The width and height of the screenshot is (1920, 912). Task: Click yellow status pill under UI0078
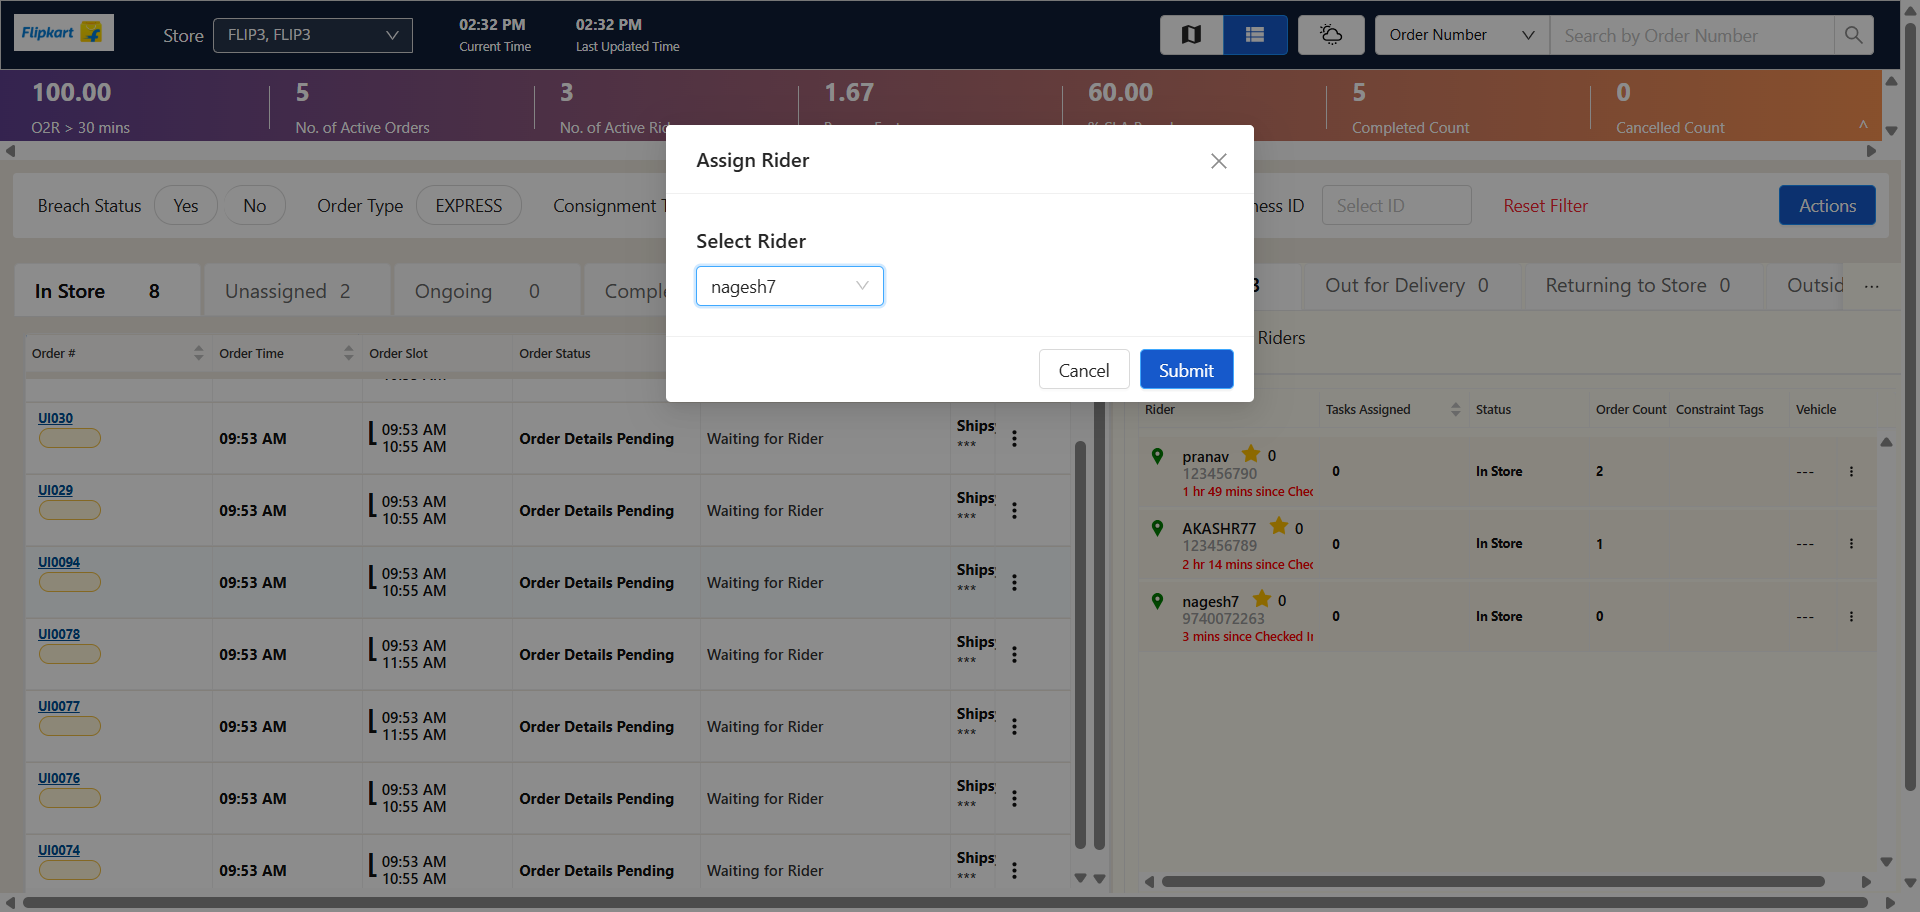pyautogui.click(x=70, y=654)
